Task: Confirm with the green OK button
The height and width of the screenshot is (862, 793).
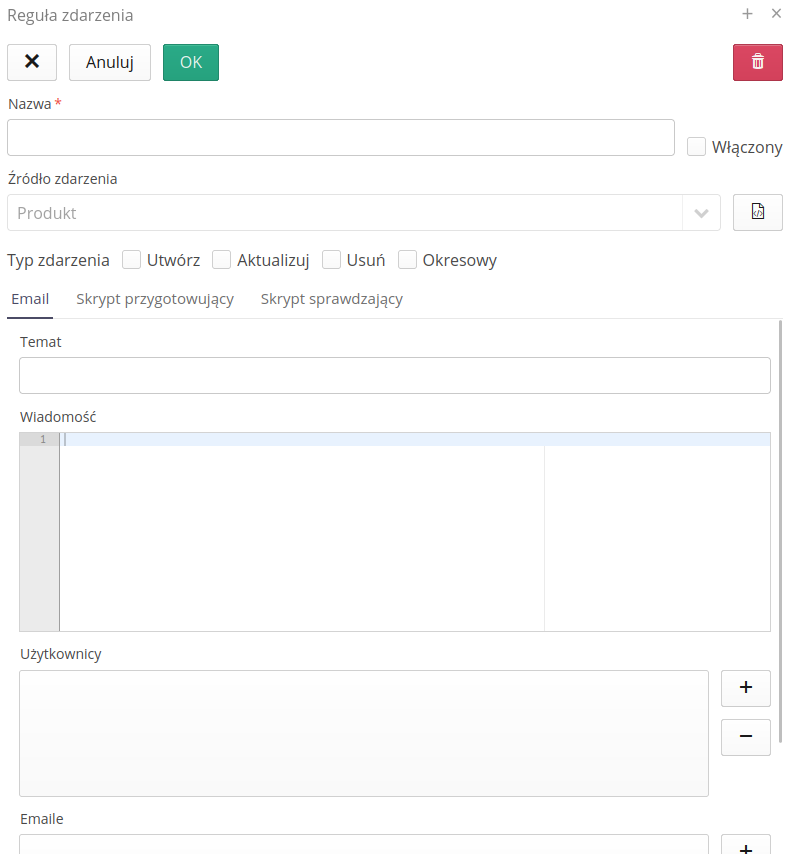Action: click(x=190, y=62)
